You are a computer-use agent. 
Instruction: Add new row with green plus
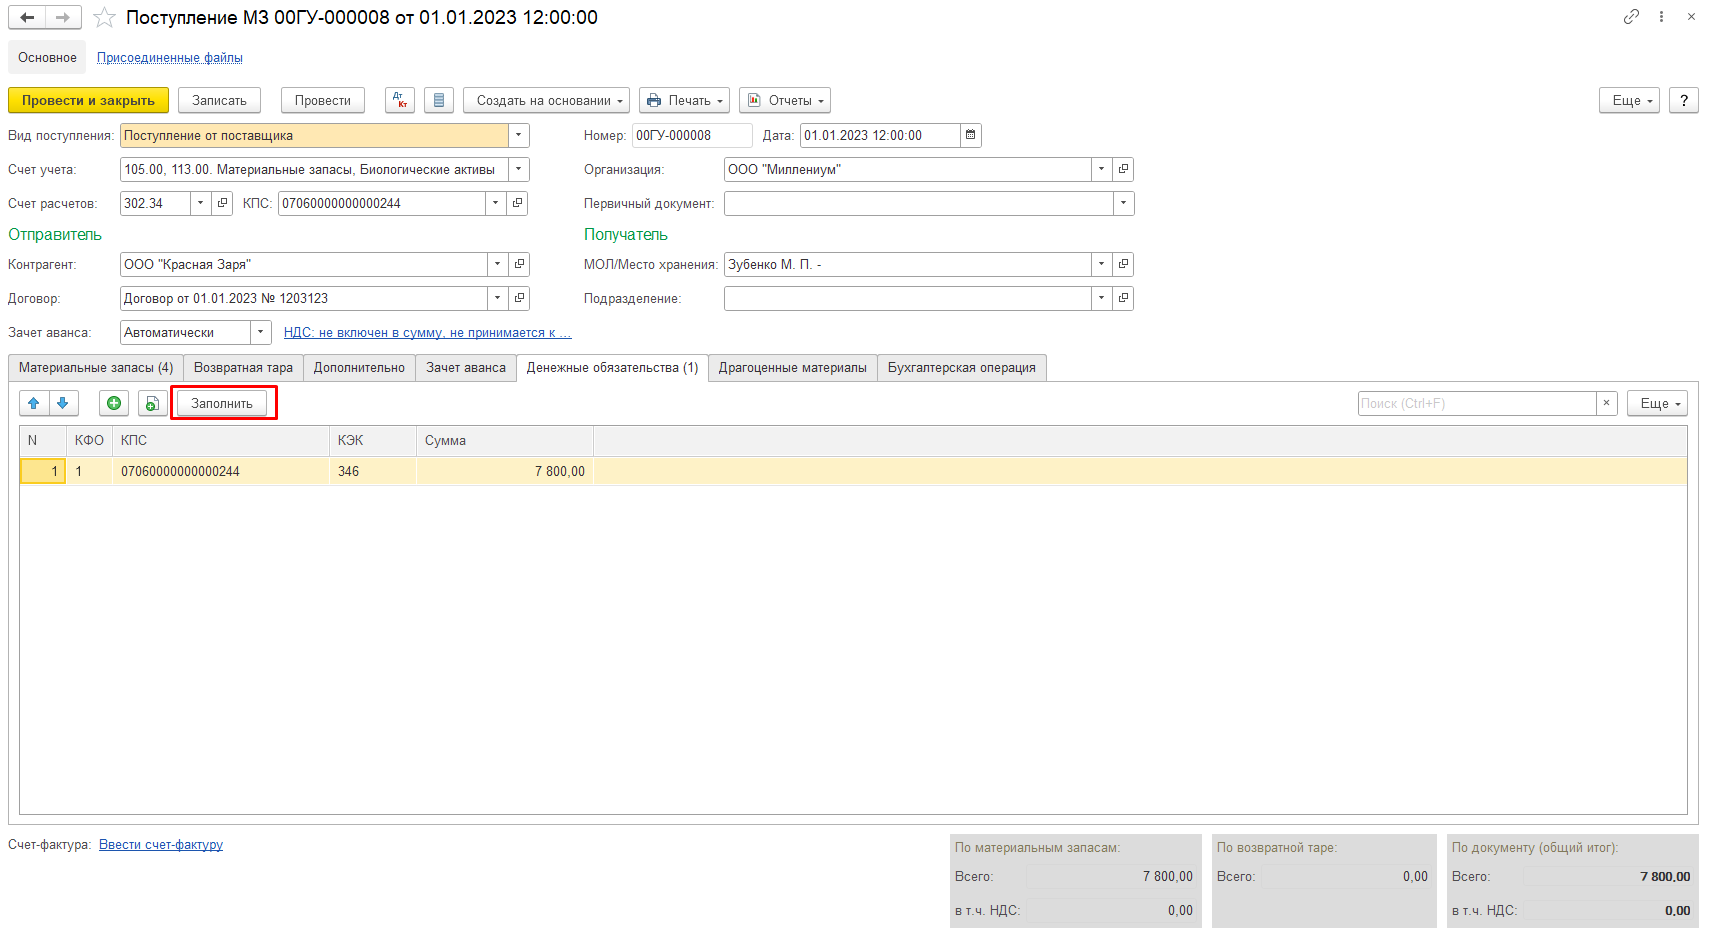click(x=114, y=403)
